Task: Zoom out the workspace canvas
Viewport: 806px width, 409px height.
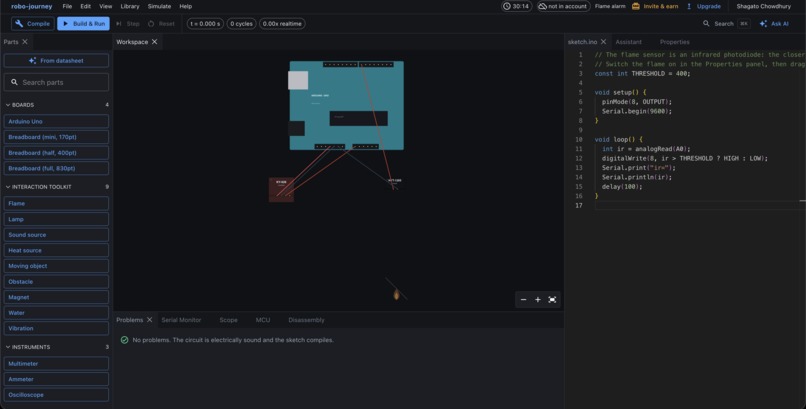Action: pyautogui.click(x=523, y=300)
